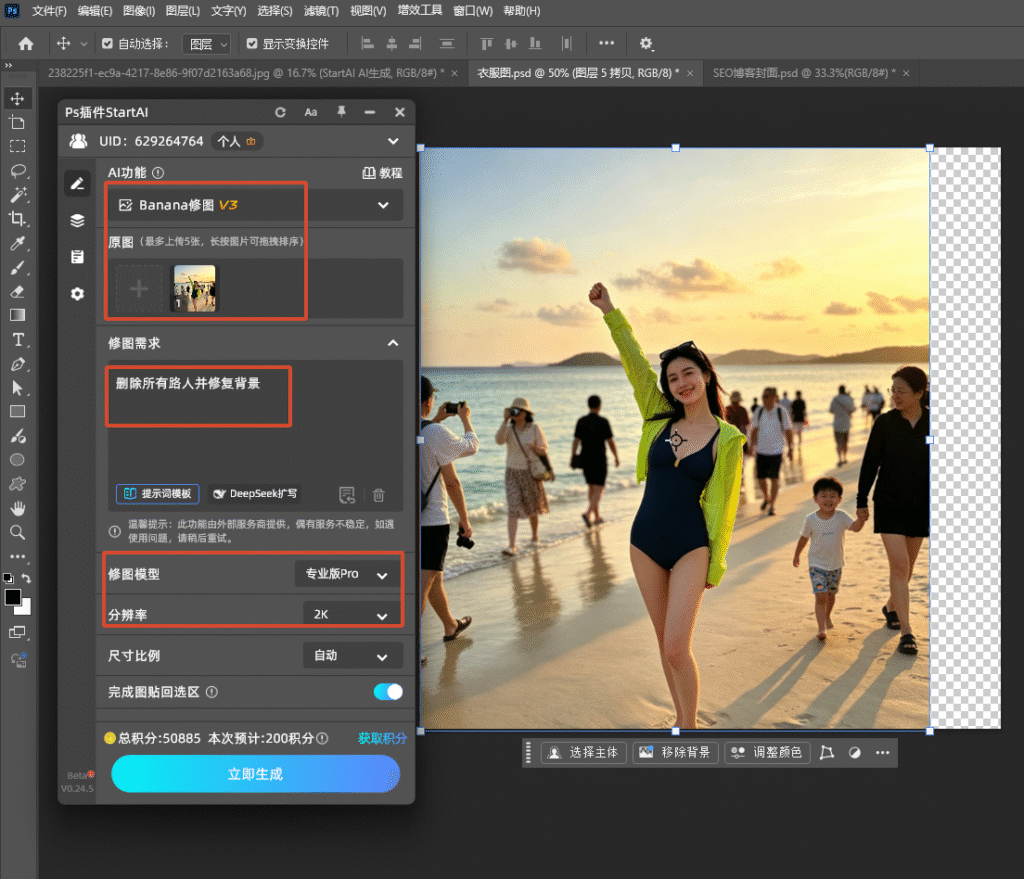Select the Artboard tool
Screen dimensions: 1024x879
(18, 123)
